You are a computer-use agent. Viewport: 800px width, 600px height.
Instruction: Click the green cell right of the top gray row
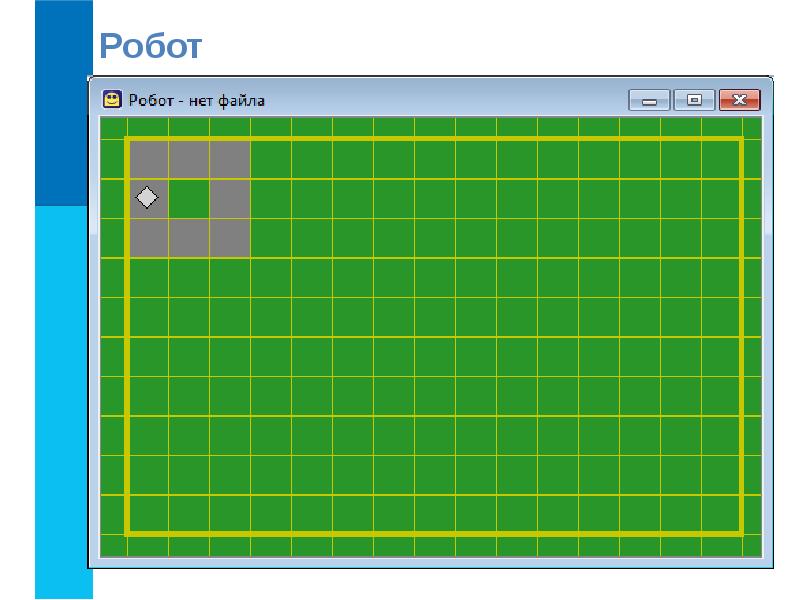coord(270,160)
